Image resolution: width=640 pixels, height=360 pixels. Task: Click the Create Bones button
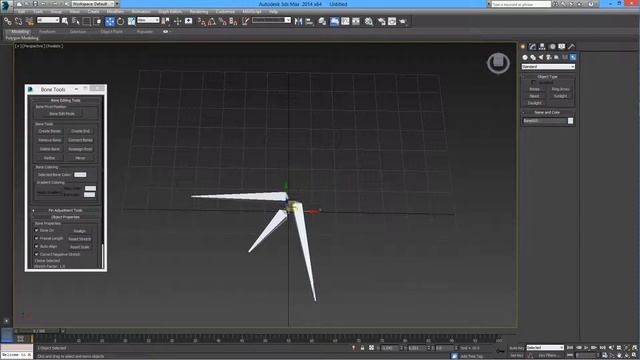click(50, 131)
